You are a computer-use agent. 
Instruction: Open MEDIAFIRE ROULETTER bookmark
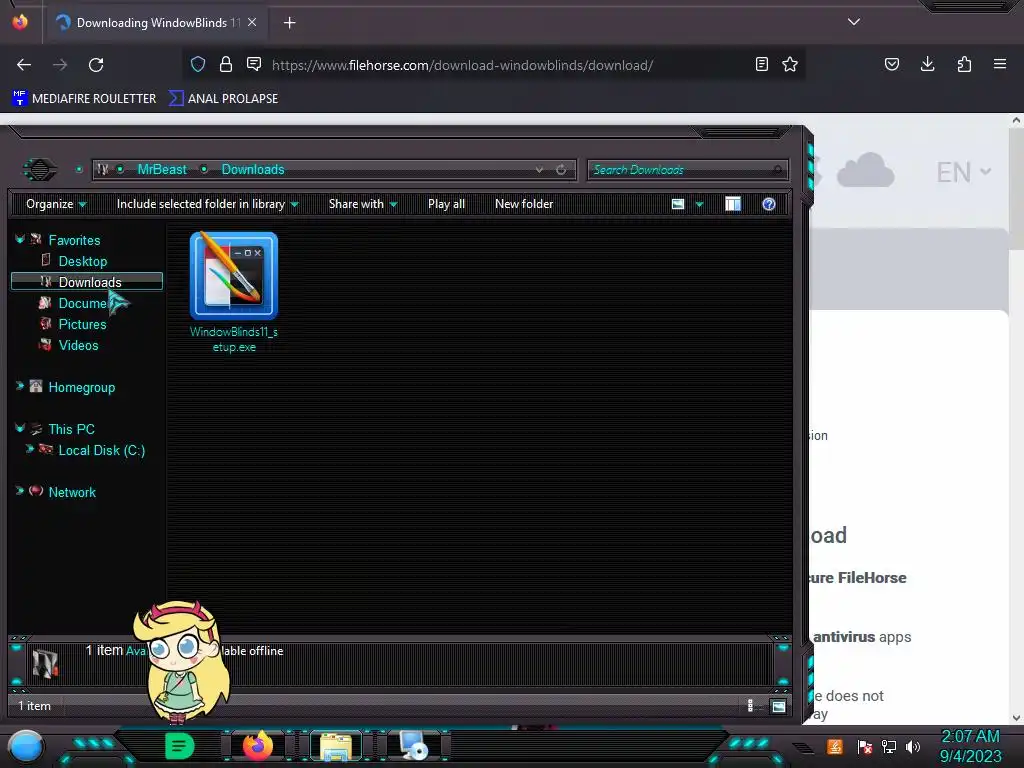84,99
